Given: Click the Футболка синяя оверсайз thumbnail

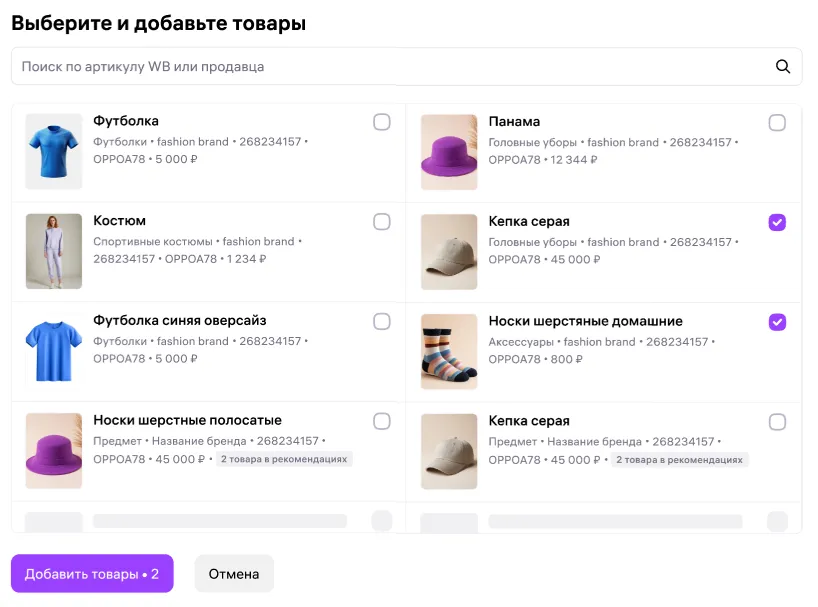Looking at the screenshot, I should (54, 351).
